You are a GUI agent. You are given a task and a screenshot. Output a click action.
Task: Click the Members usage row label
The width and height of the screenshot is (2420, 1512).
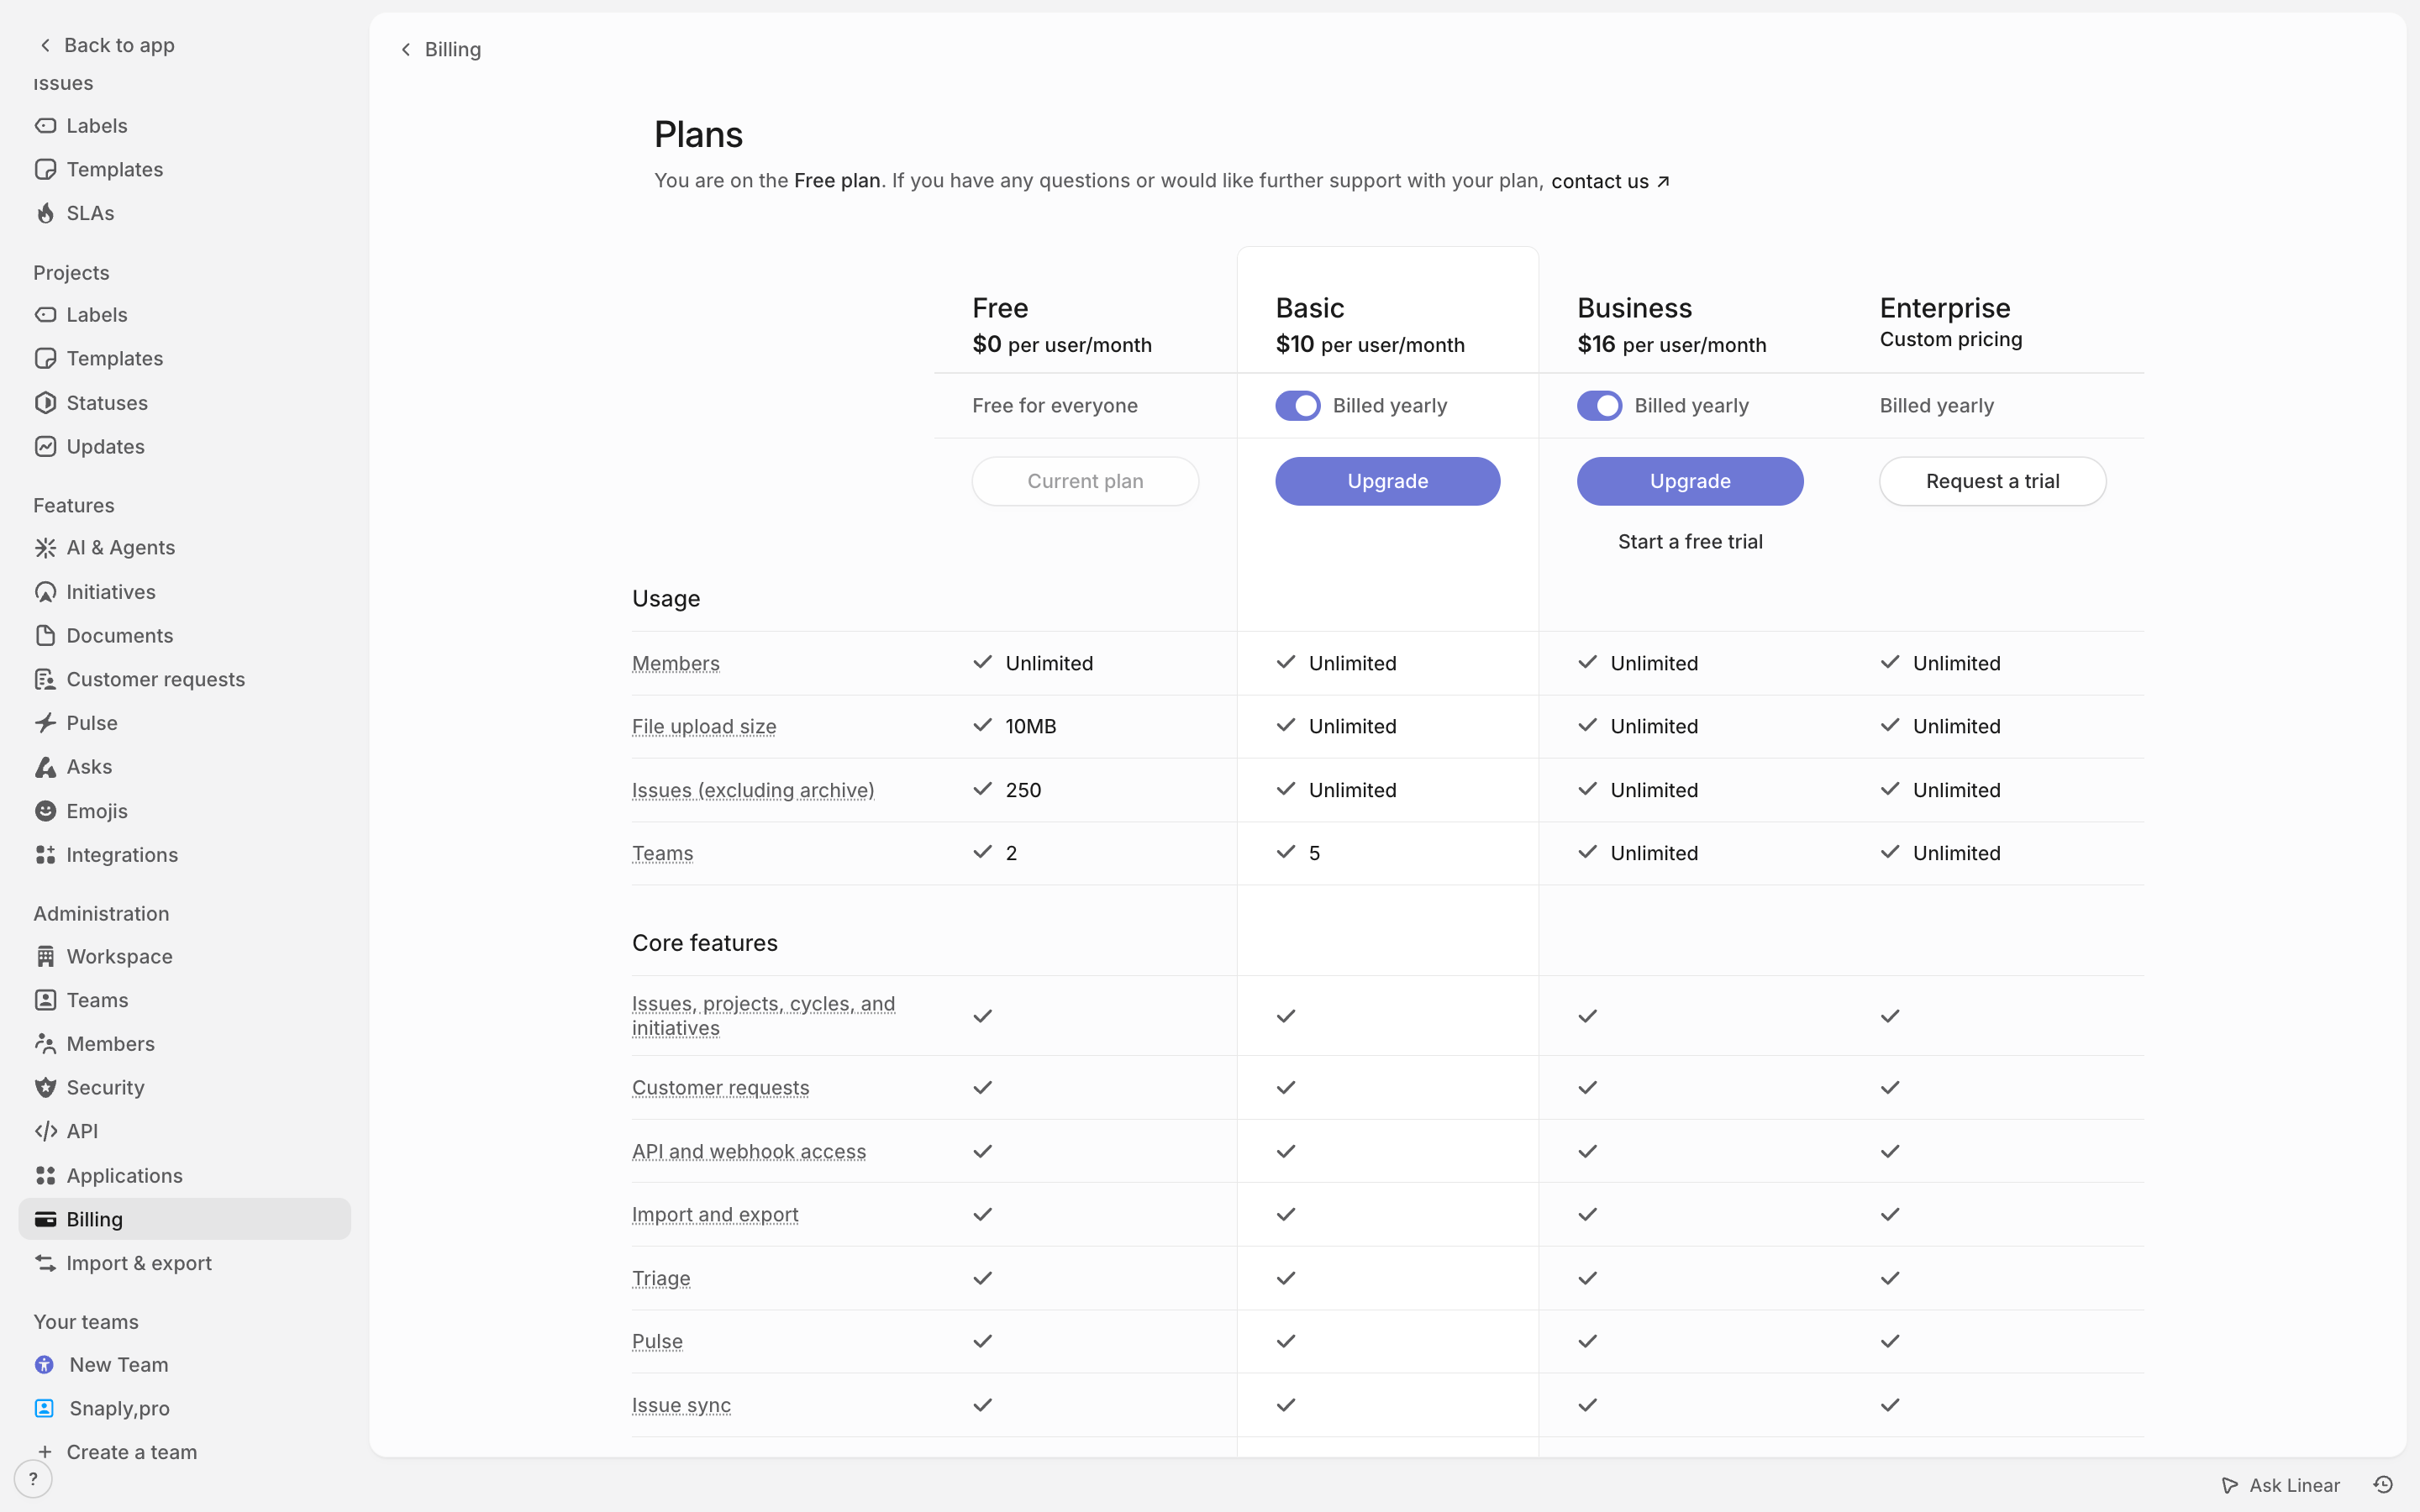pos(676,663)
